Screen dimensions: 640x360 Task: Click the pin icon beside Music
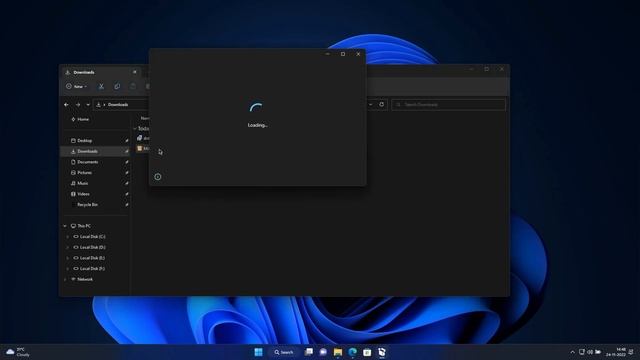[x=127, y=183]
